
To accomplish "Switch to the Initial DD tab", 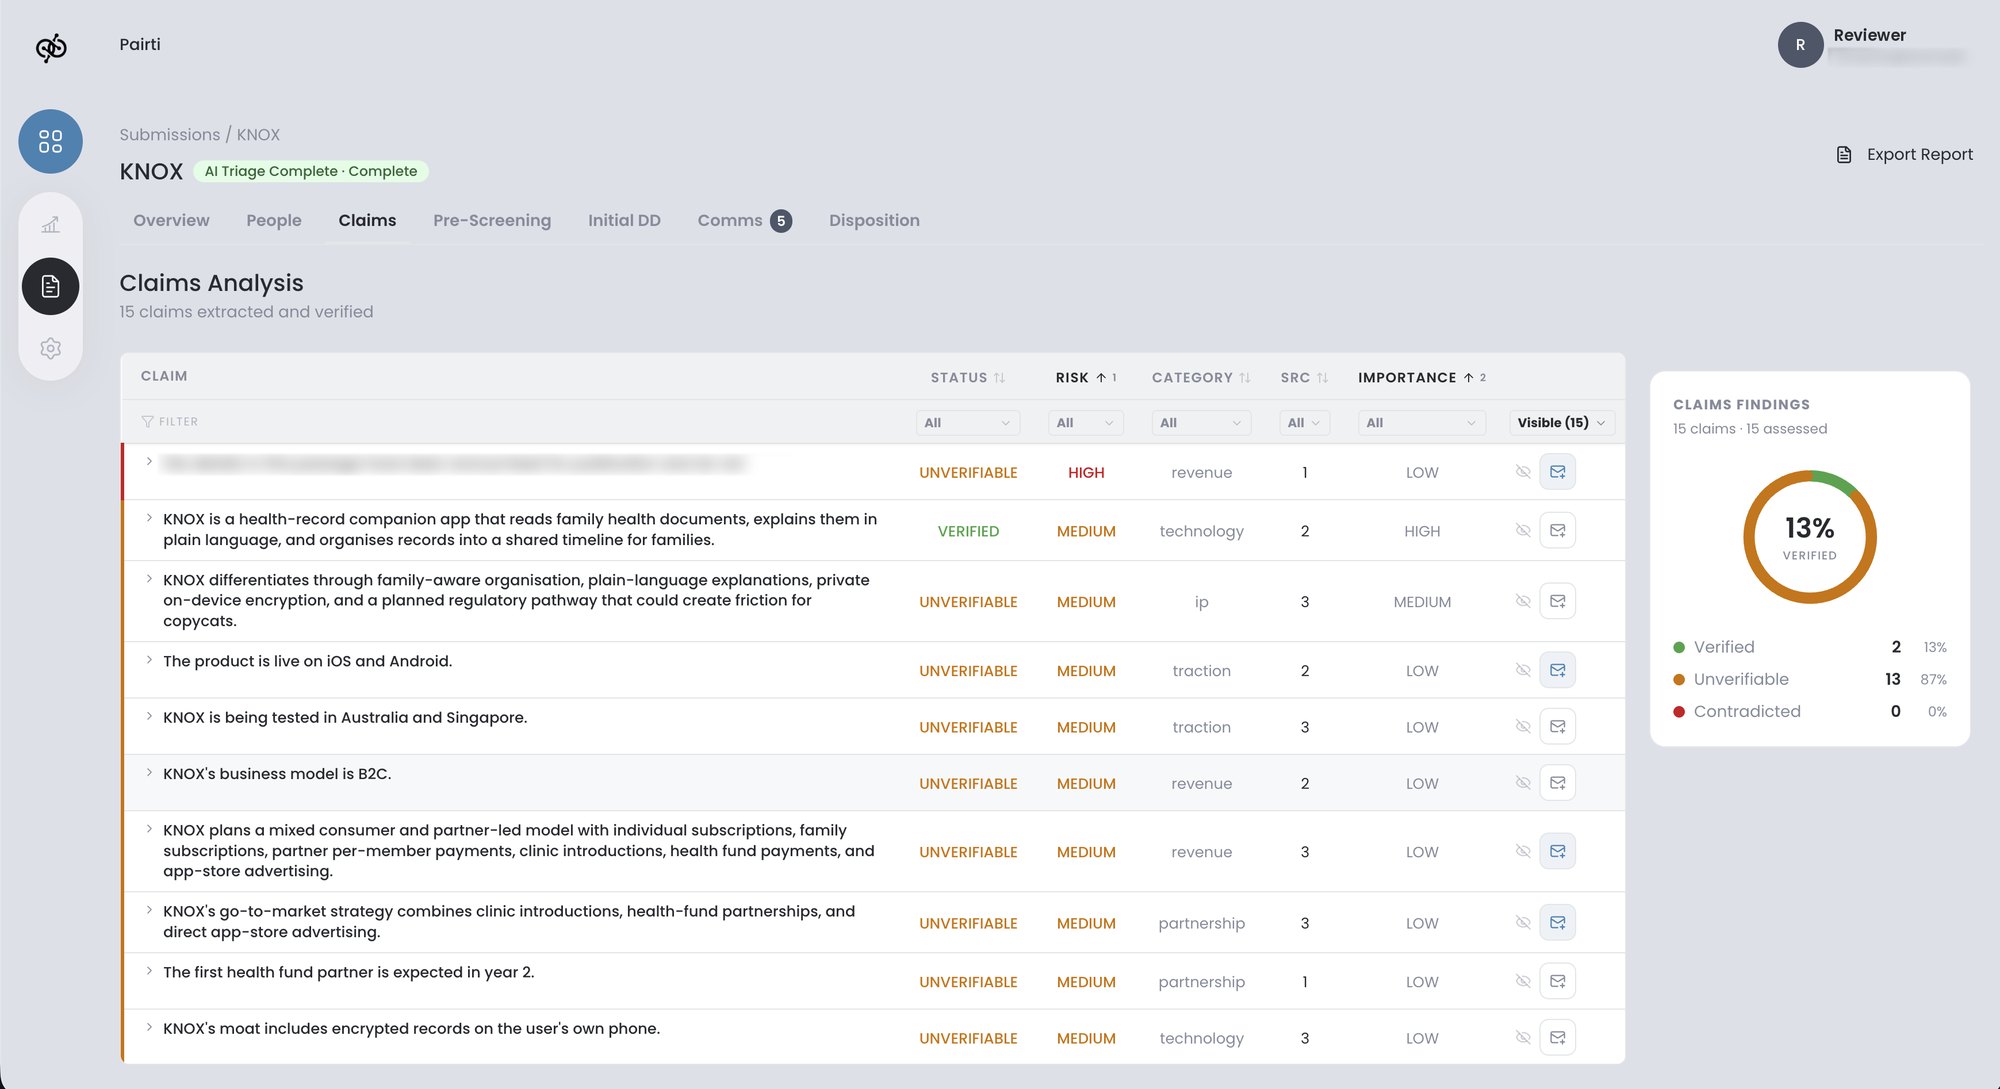I will 624,220.
